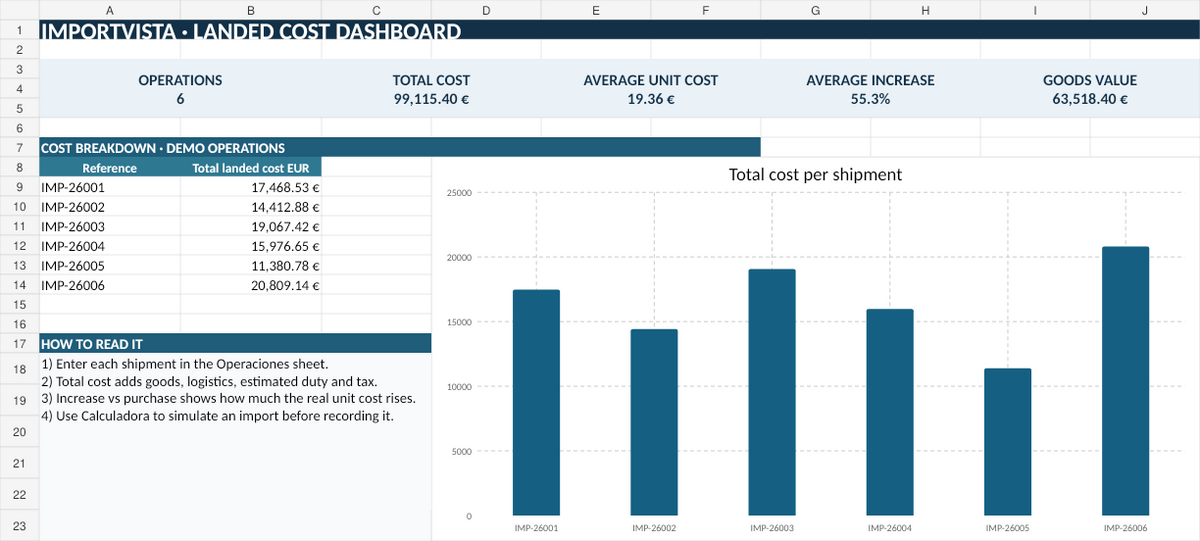The height and width of the screenshot is (541, 1200).
Task: Select the 15,976.65 € cost cell
Action: point(251,246)
